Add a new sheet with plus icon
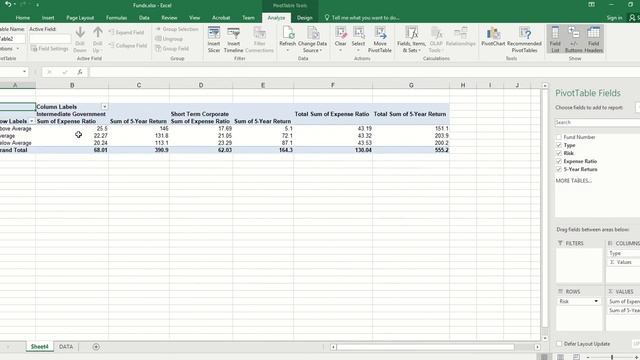Viewport: 640px width, 360px height. 96,347
